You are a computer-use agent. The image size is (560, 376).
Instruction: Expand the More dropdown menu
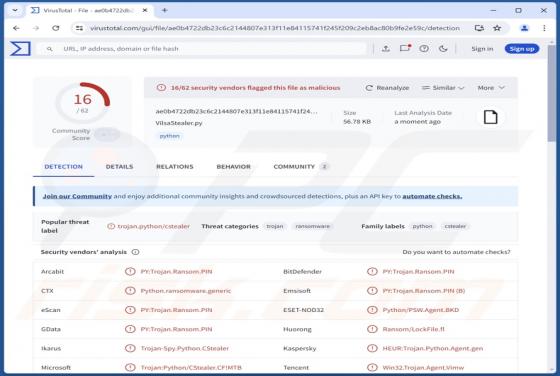click(x=491, y=88)
